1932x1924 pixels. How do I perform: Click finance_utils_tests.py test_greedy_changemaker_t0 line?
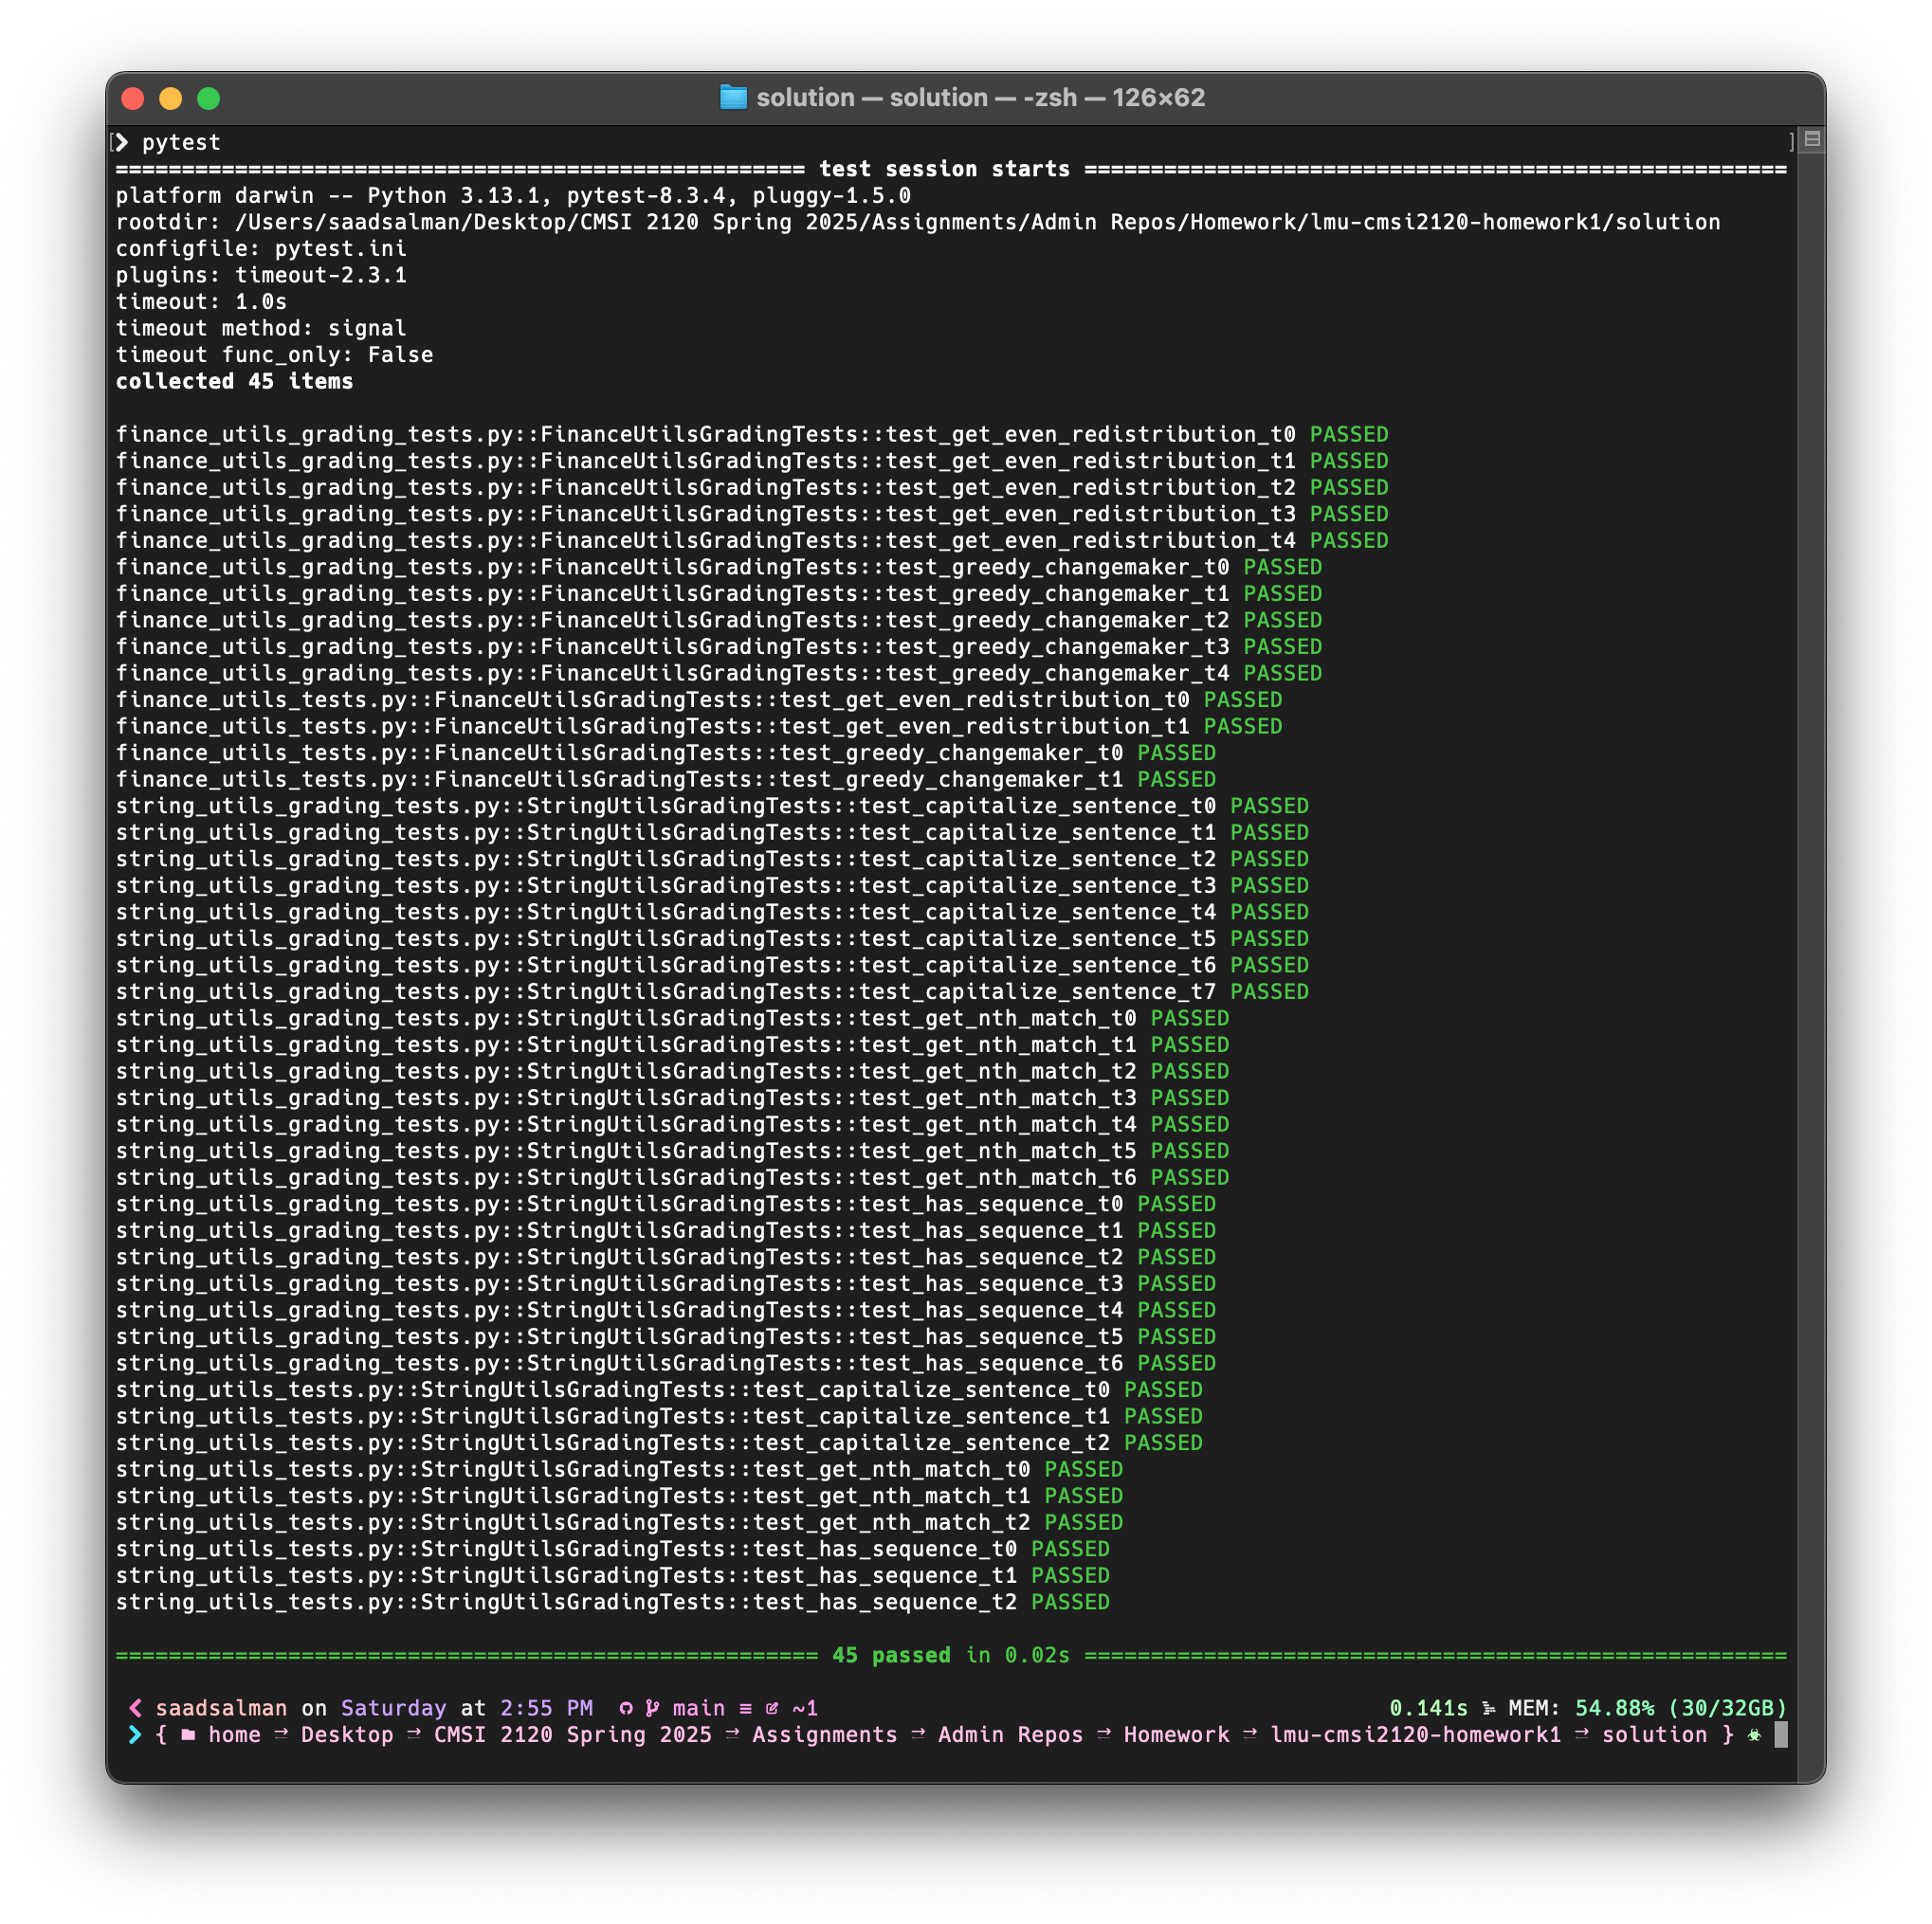665,753
